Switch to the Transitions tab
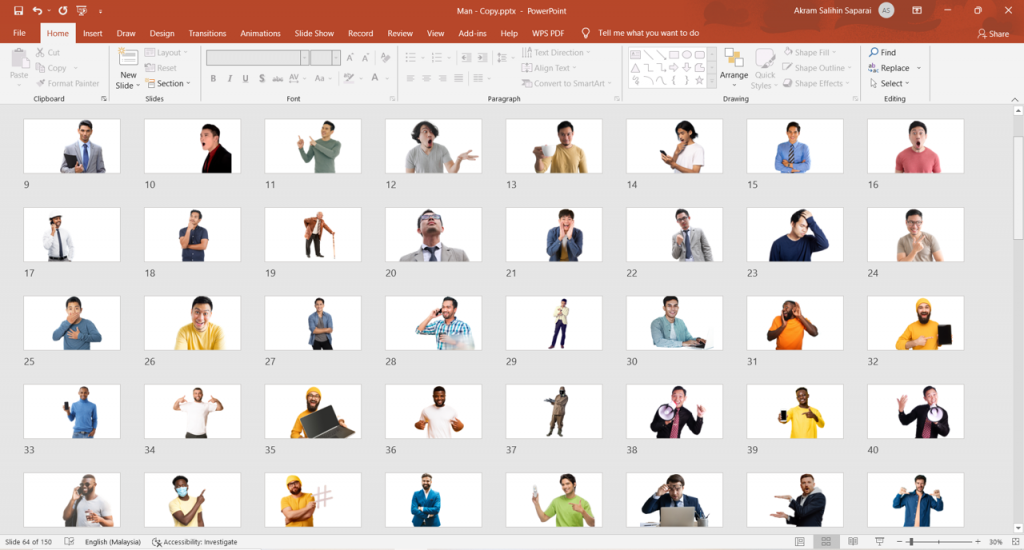 pos(207,33)
